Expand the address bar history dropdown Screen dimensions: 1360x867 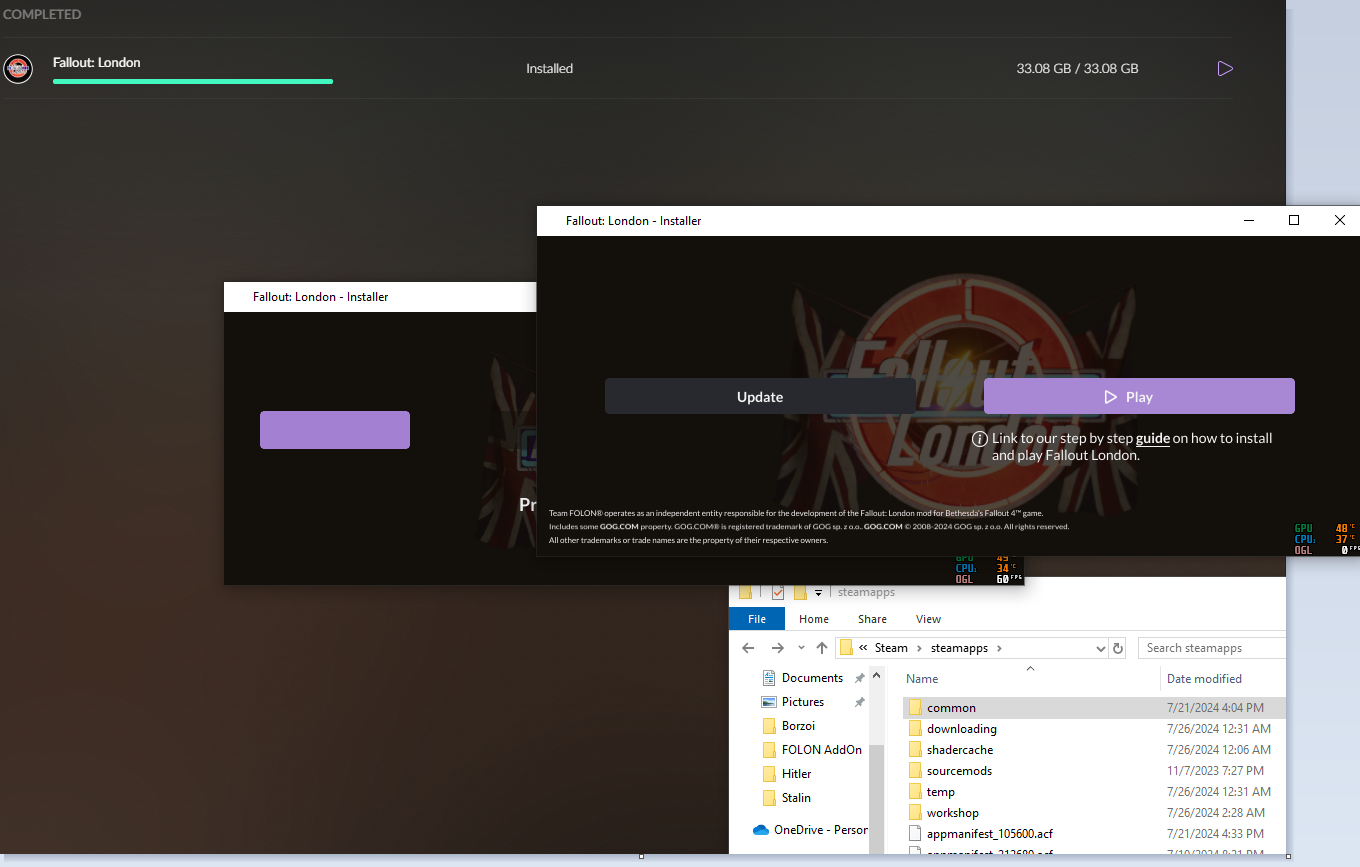tap(1101, 648)
